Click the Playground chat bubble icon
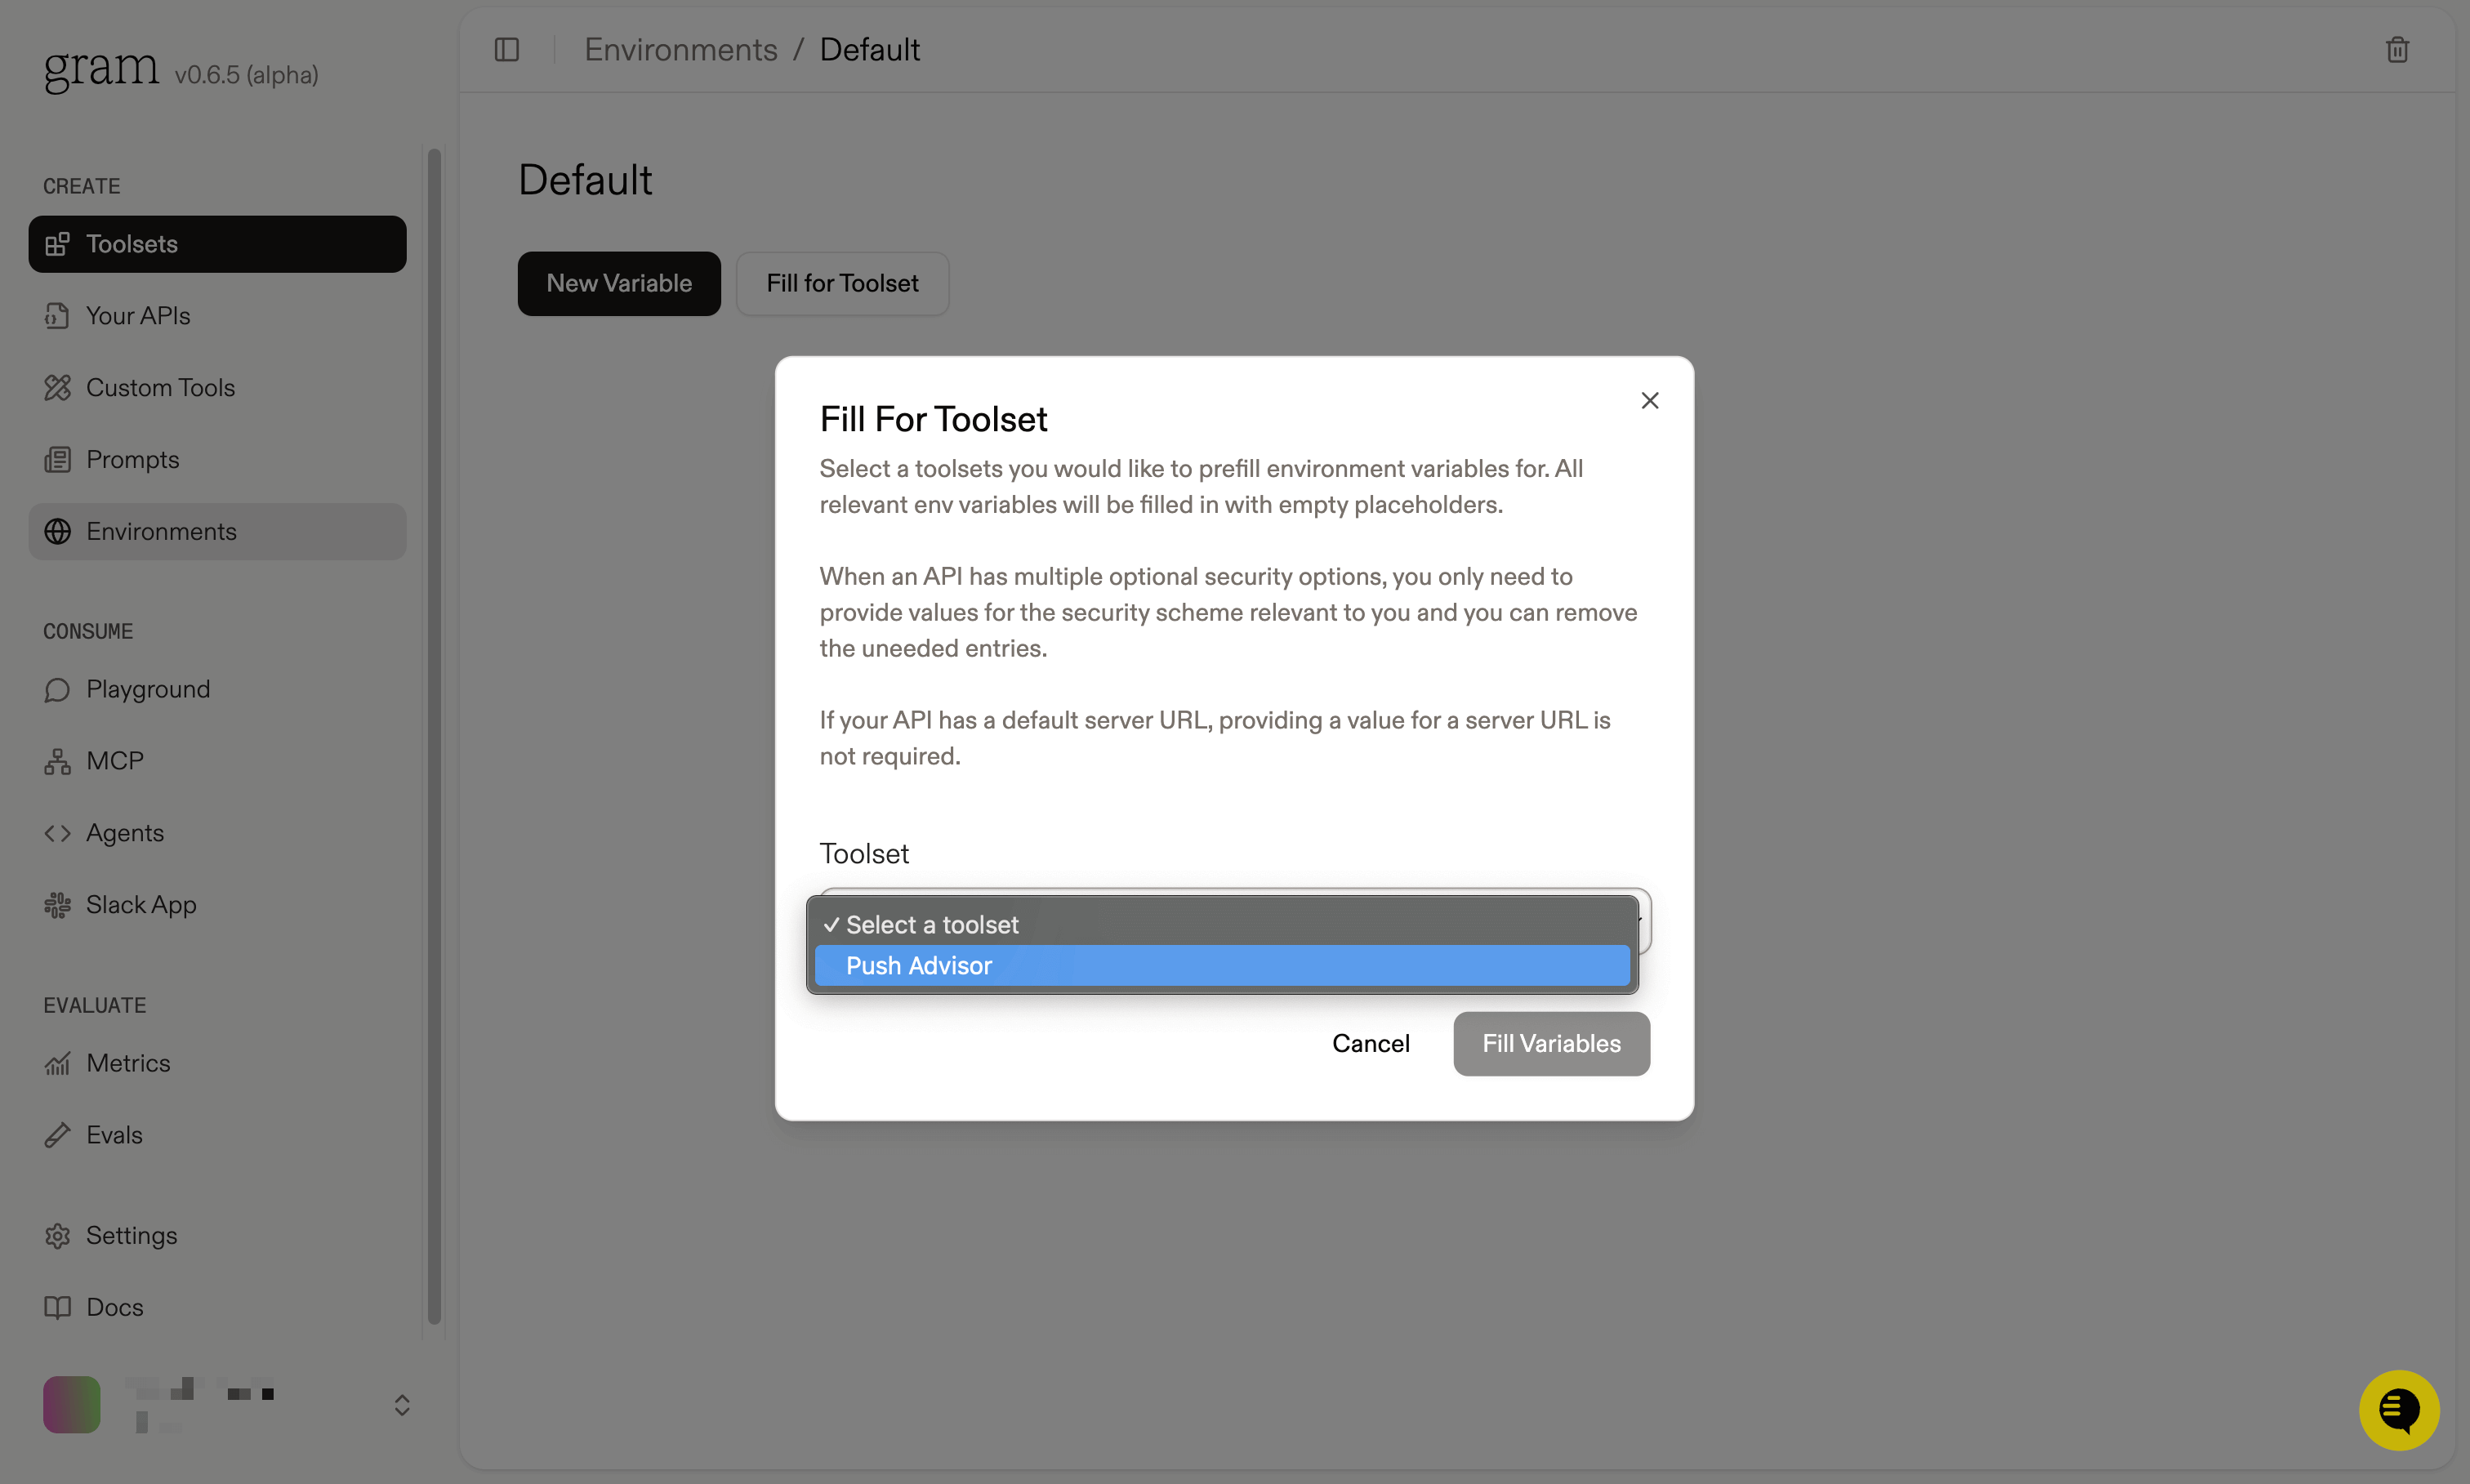 tap(57, 690)
